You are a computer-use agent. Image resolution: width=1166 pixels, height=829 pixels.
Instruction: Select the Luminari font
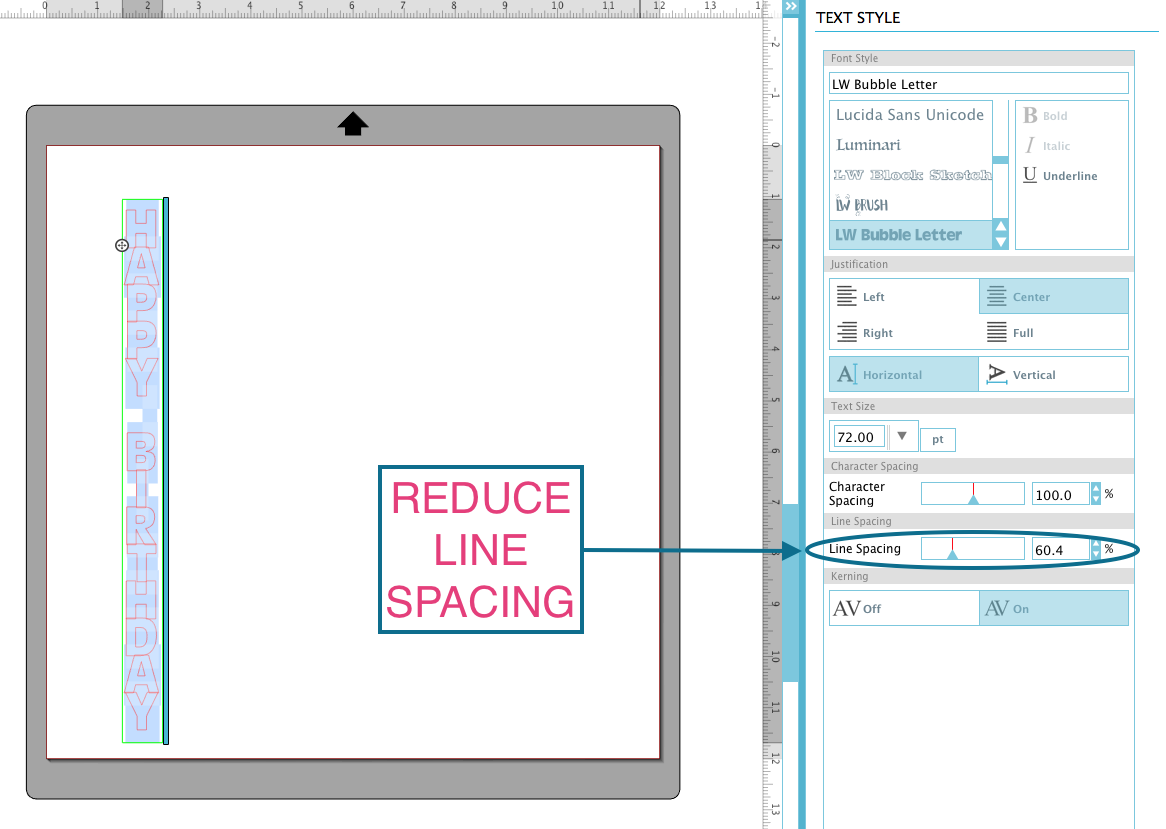tap(868, 144)
